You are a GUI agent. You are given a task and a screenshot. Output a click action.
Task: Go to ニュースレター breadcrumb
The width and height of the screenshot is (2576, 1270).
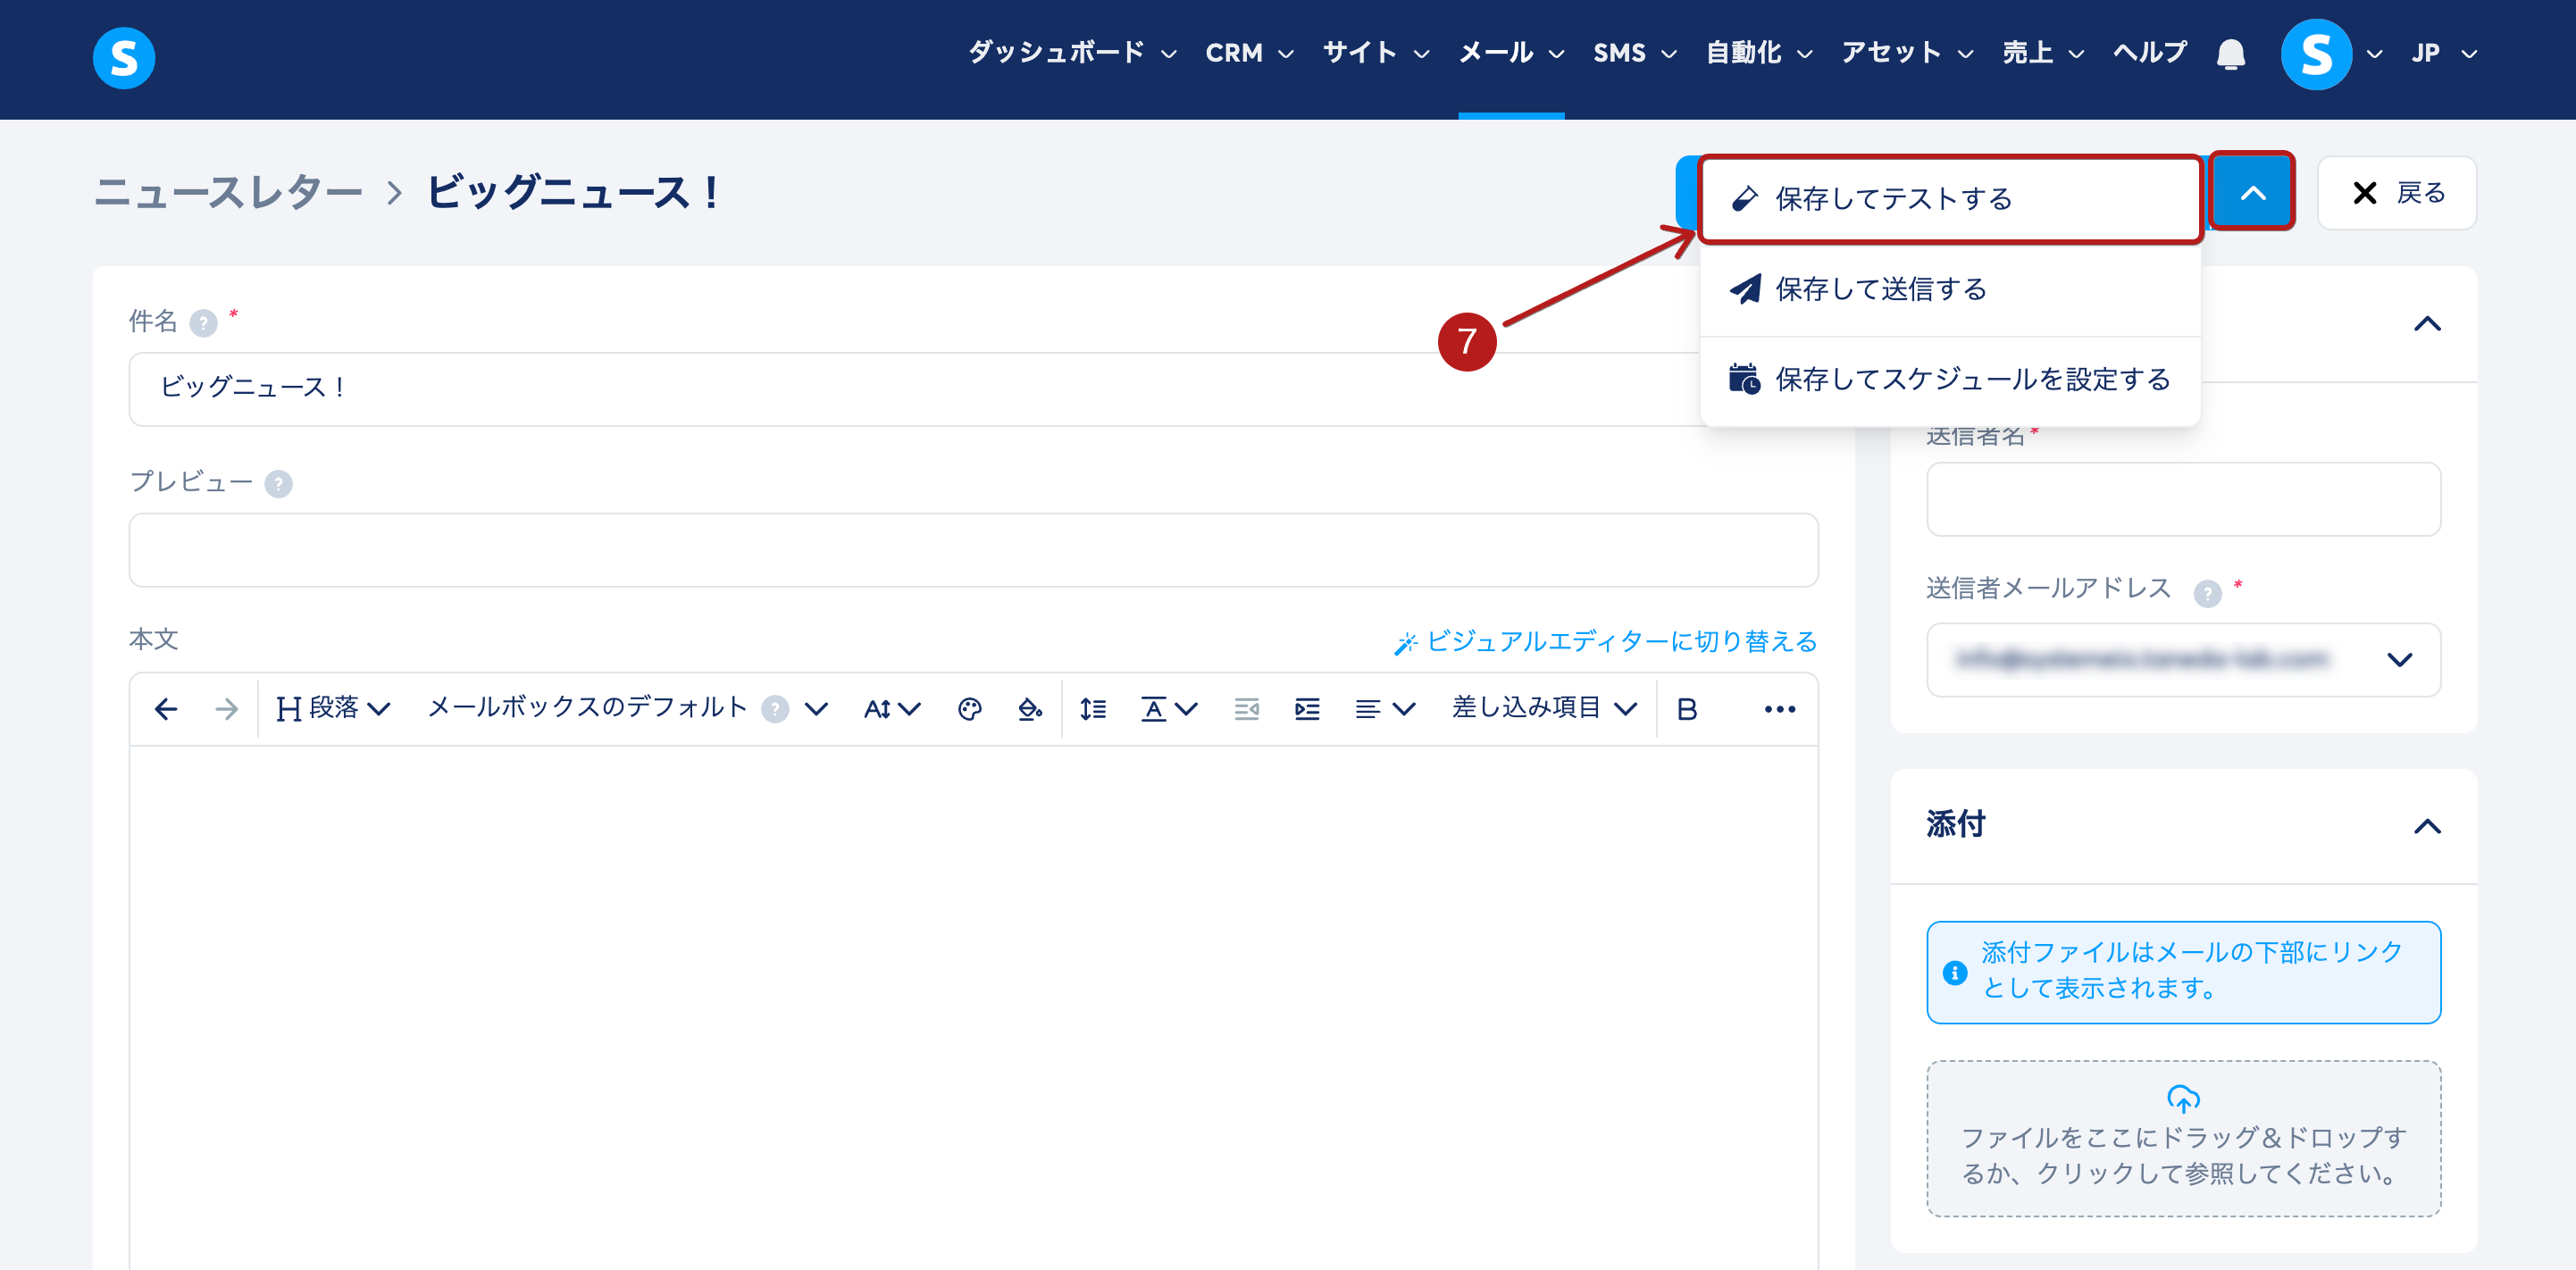(228, 192)
